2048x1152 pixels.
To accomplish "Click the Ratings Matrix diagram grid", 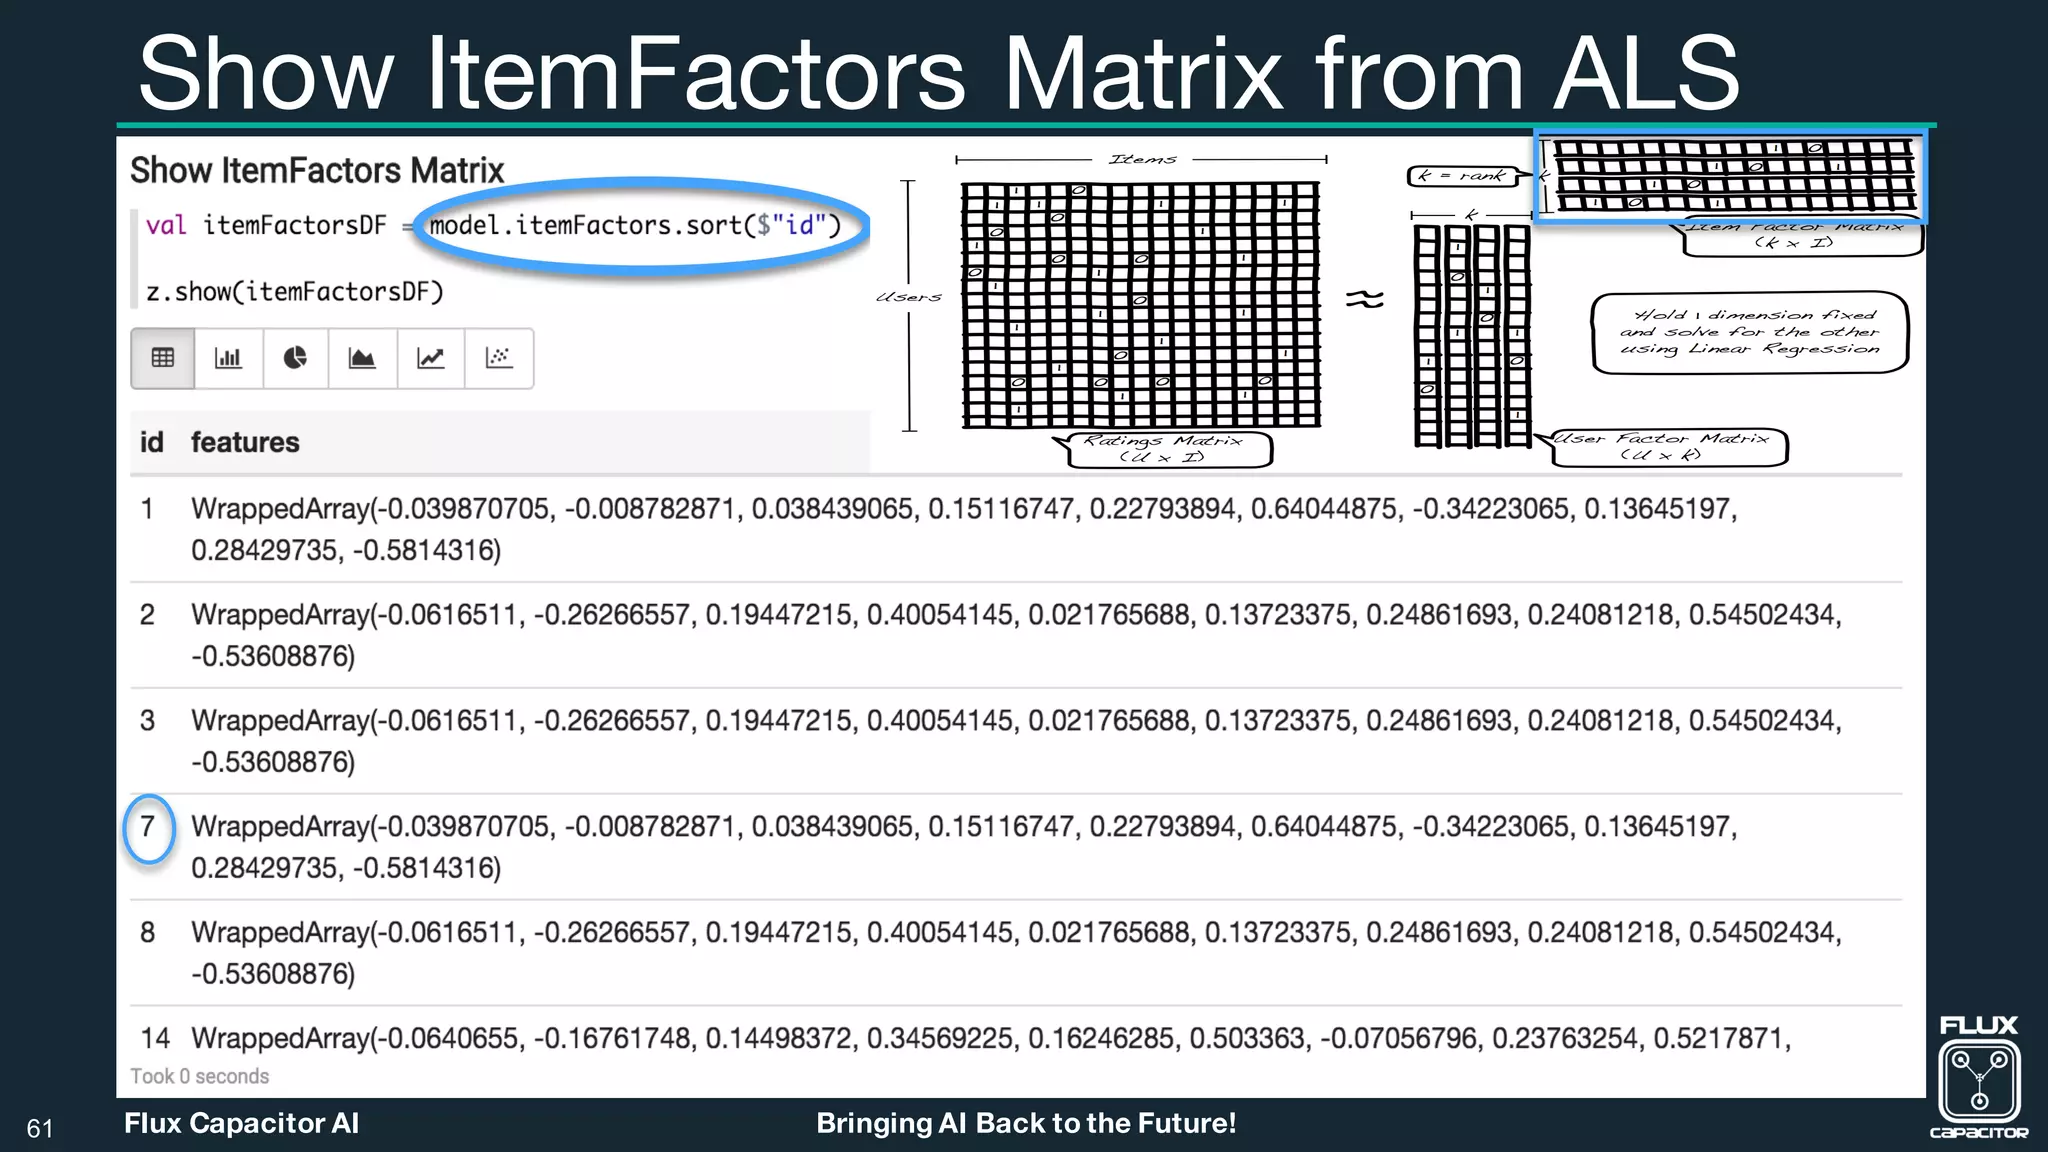I will click(1141, 305).
